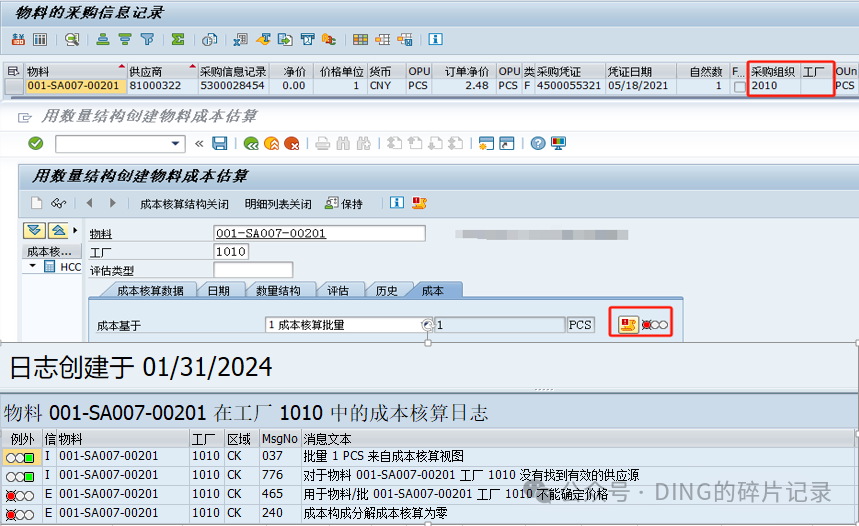Image resolution: width=859 pixels, height=526 pixels.
Task: Click the Word processing export icon
Action: [x=264, y=39]
